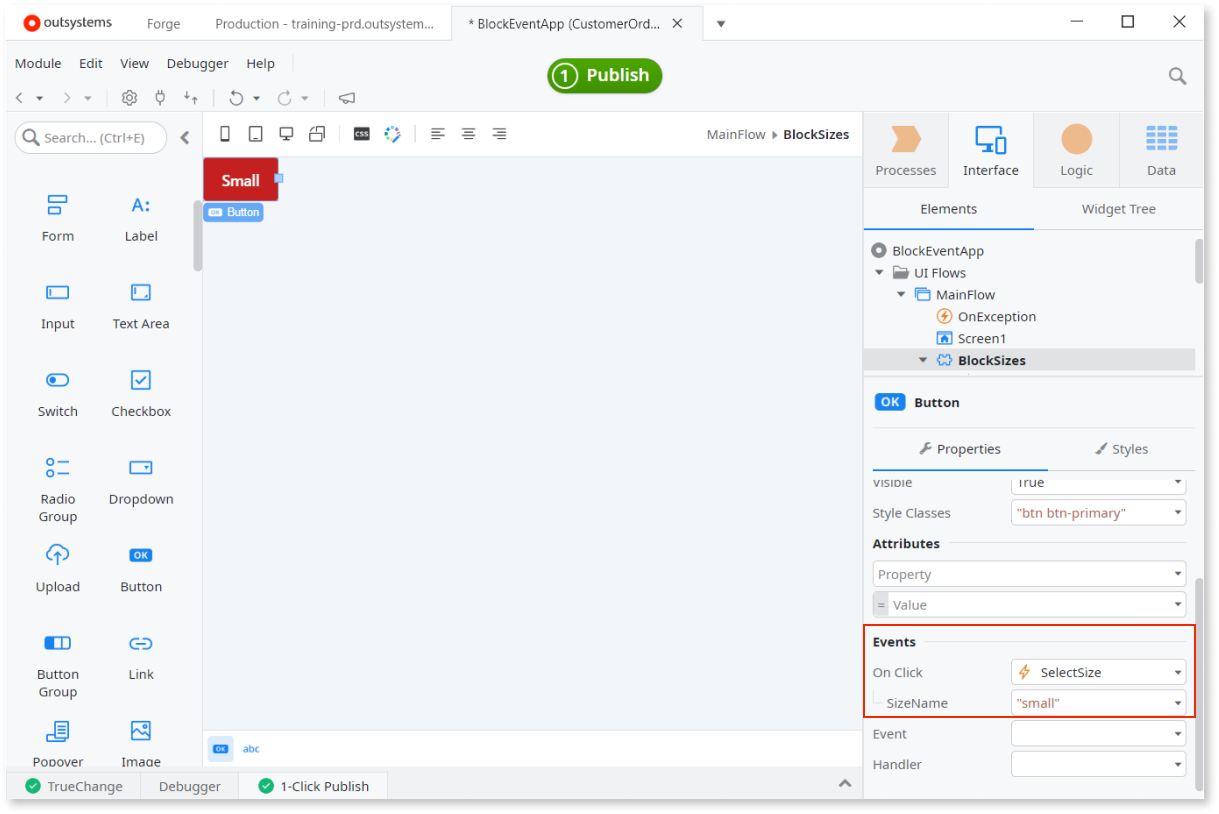Select the Radio Group widget

[57, 490]
